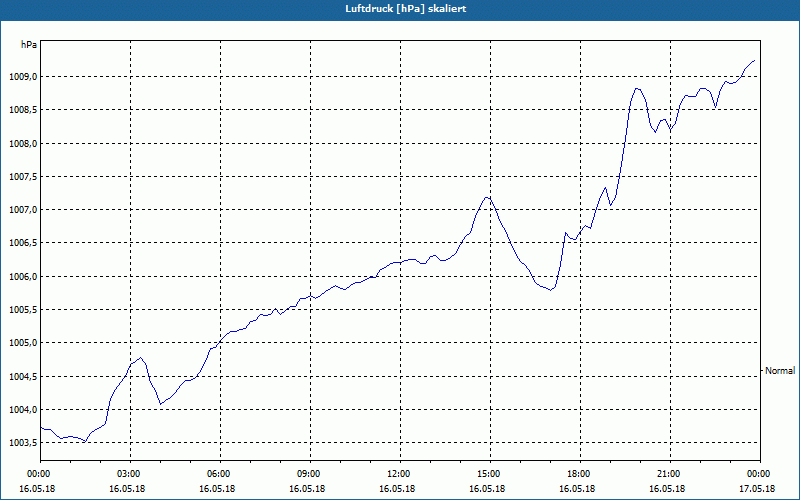Select the "Normal" marker label on the right side

coord(780,371)
